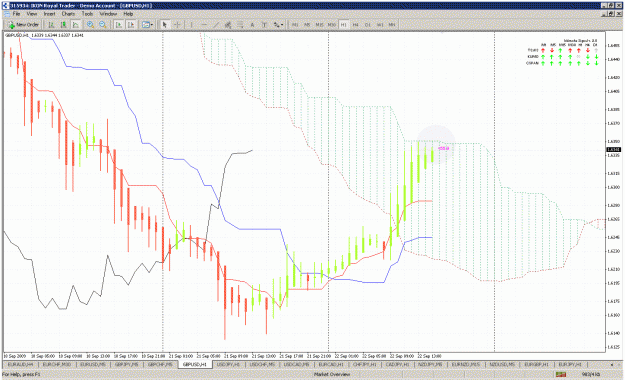
Task: Select the trendline drawing tool
Action: (216, 25)
